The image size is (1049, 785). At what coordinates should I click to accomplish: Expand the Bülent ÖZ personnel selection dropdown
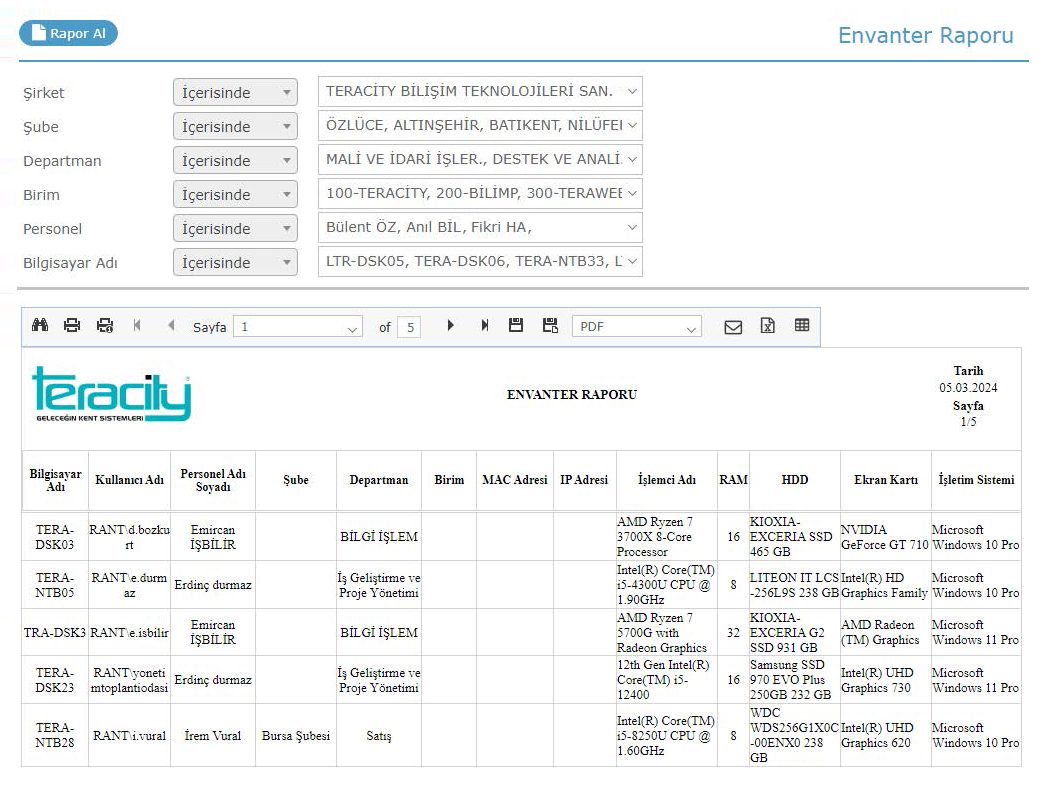[x=480, y=228]
